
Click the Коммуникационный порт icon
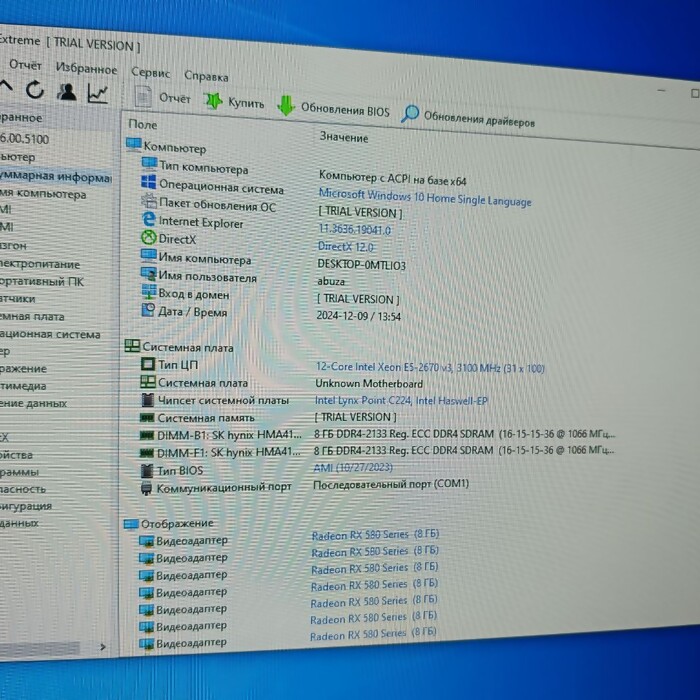pos(146,488)
